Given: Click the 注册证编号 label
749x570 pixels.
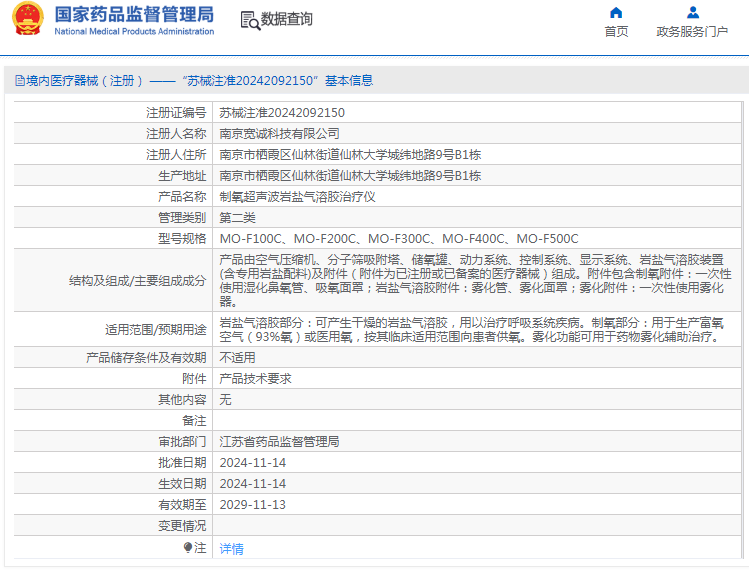Looking at the screenshot, I should (176, 113).
